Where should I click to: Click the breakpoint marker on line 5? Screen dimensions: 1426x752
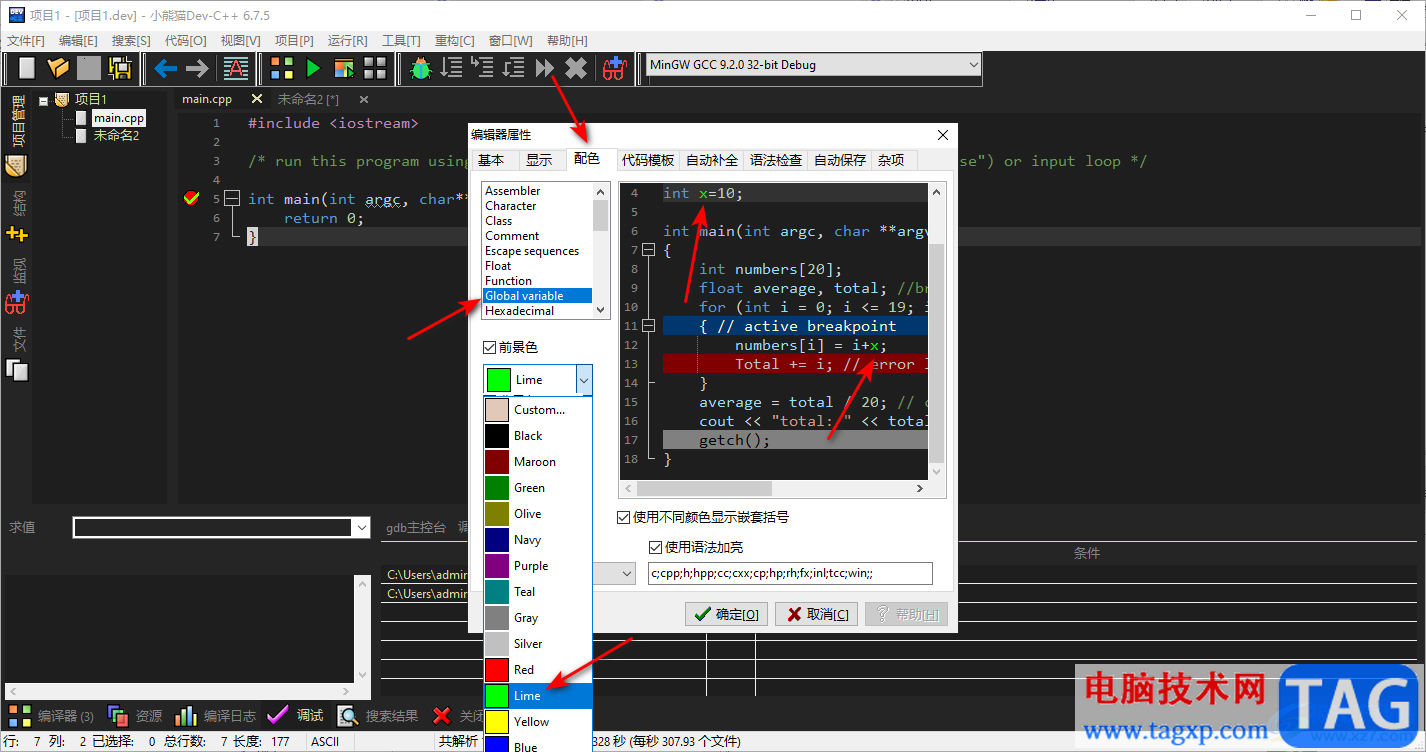(192, 199)
